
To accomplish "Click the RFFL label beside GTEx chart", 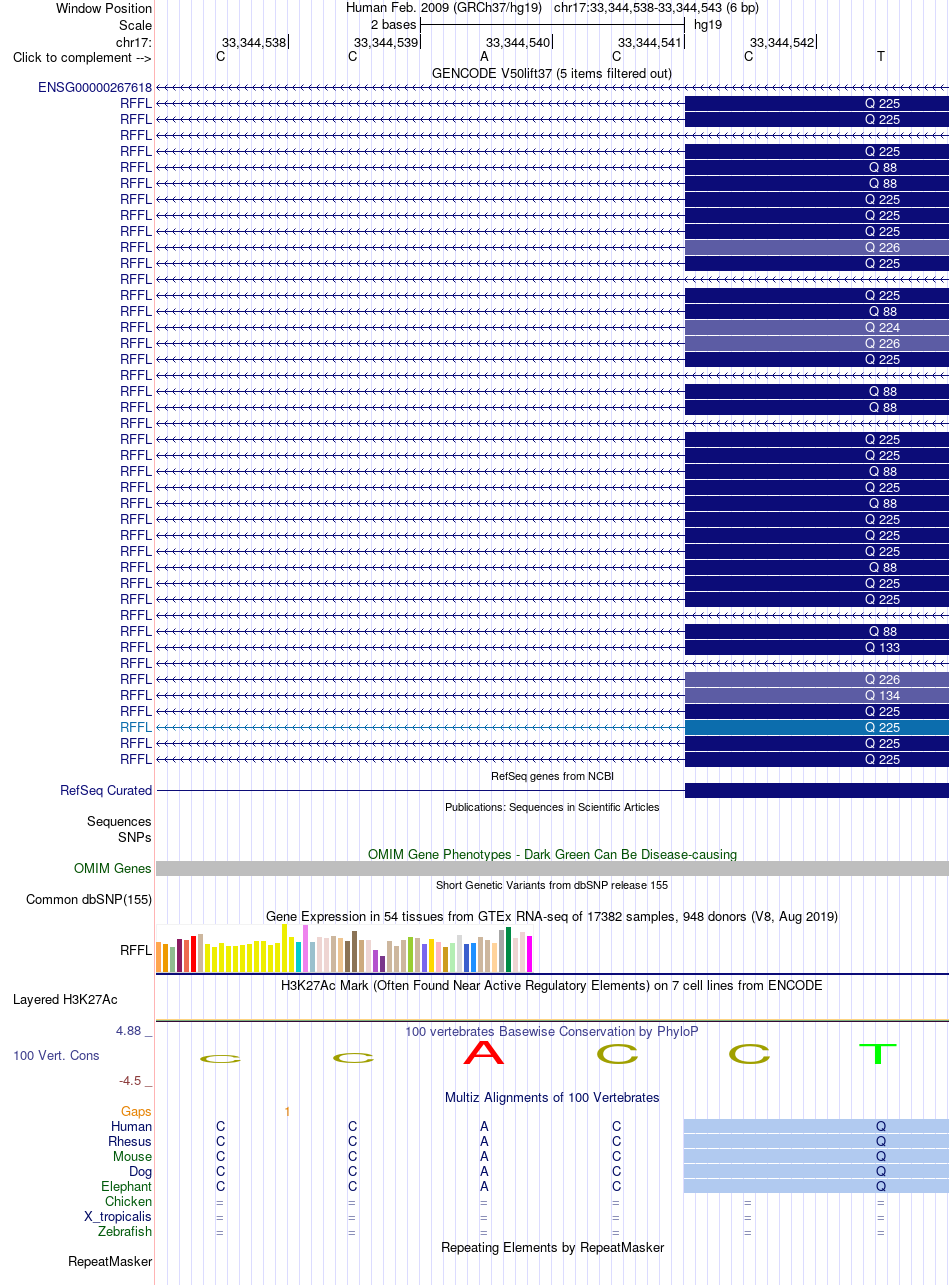I will click(x=136, y=950).
